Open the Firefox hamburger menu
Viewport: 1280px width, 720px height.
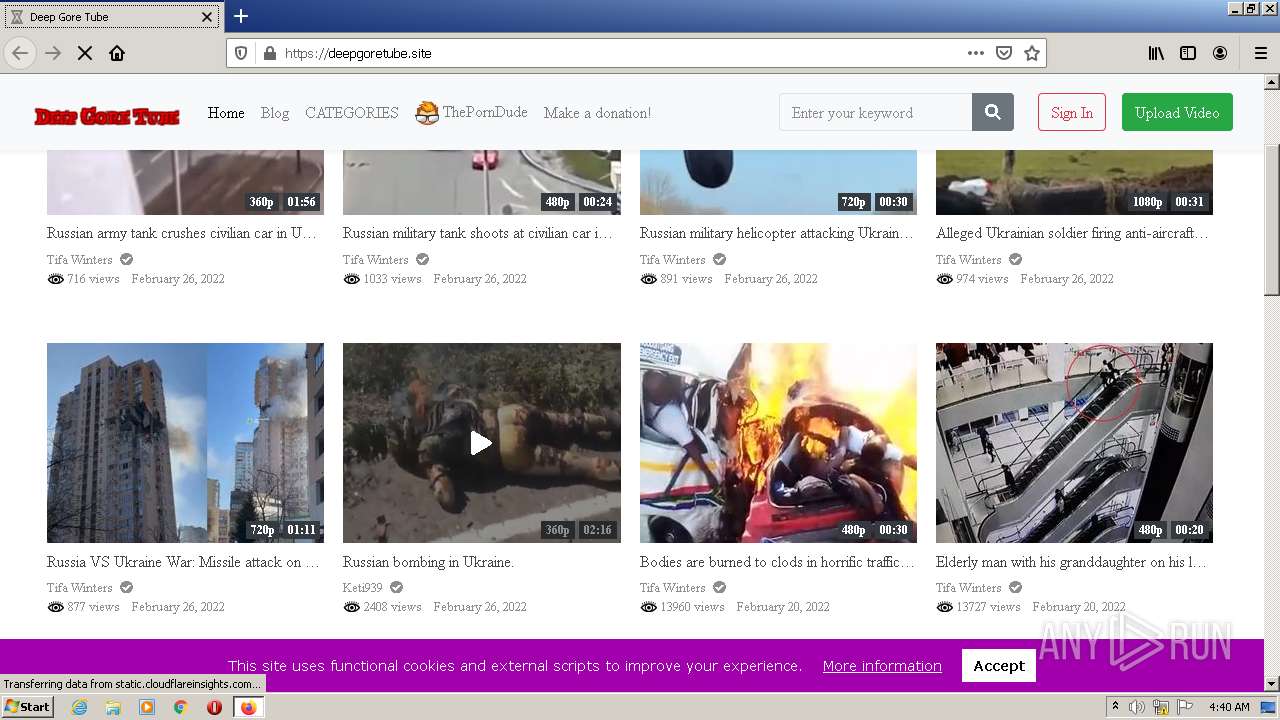(x=1261, y=53)
